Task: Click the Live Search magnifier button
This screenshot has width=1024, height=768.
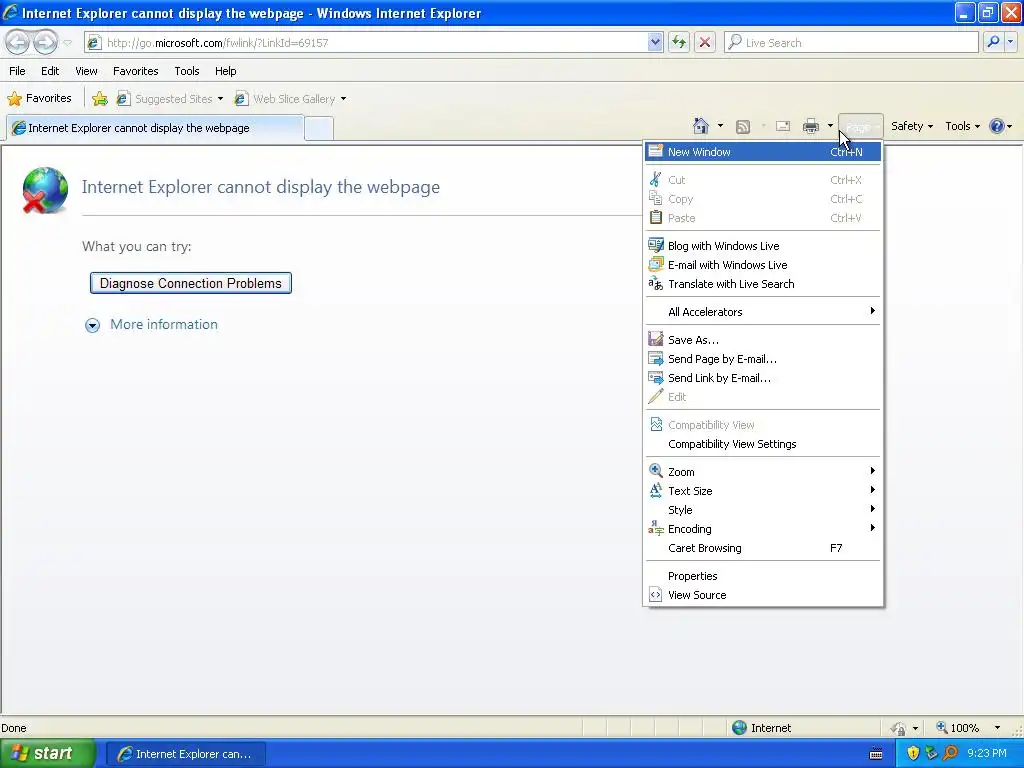Action: click(993, 42)
